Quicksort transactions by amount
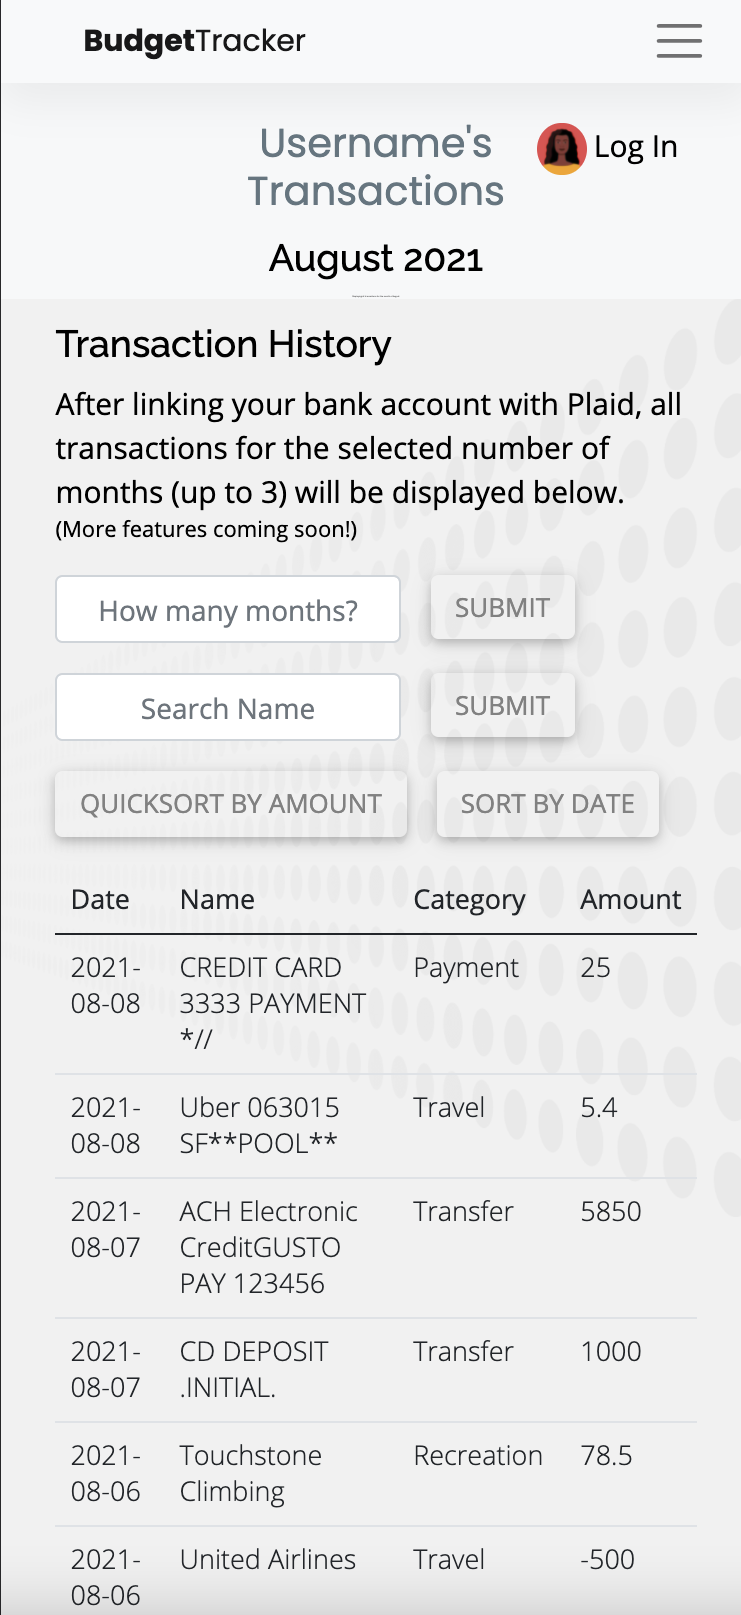This screenshot has height=1615, width=741. [x=230, y=804]
